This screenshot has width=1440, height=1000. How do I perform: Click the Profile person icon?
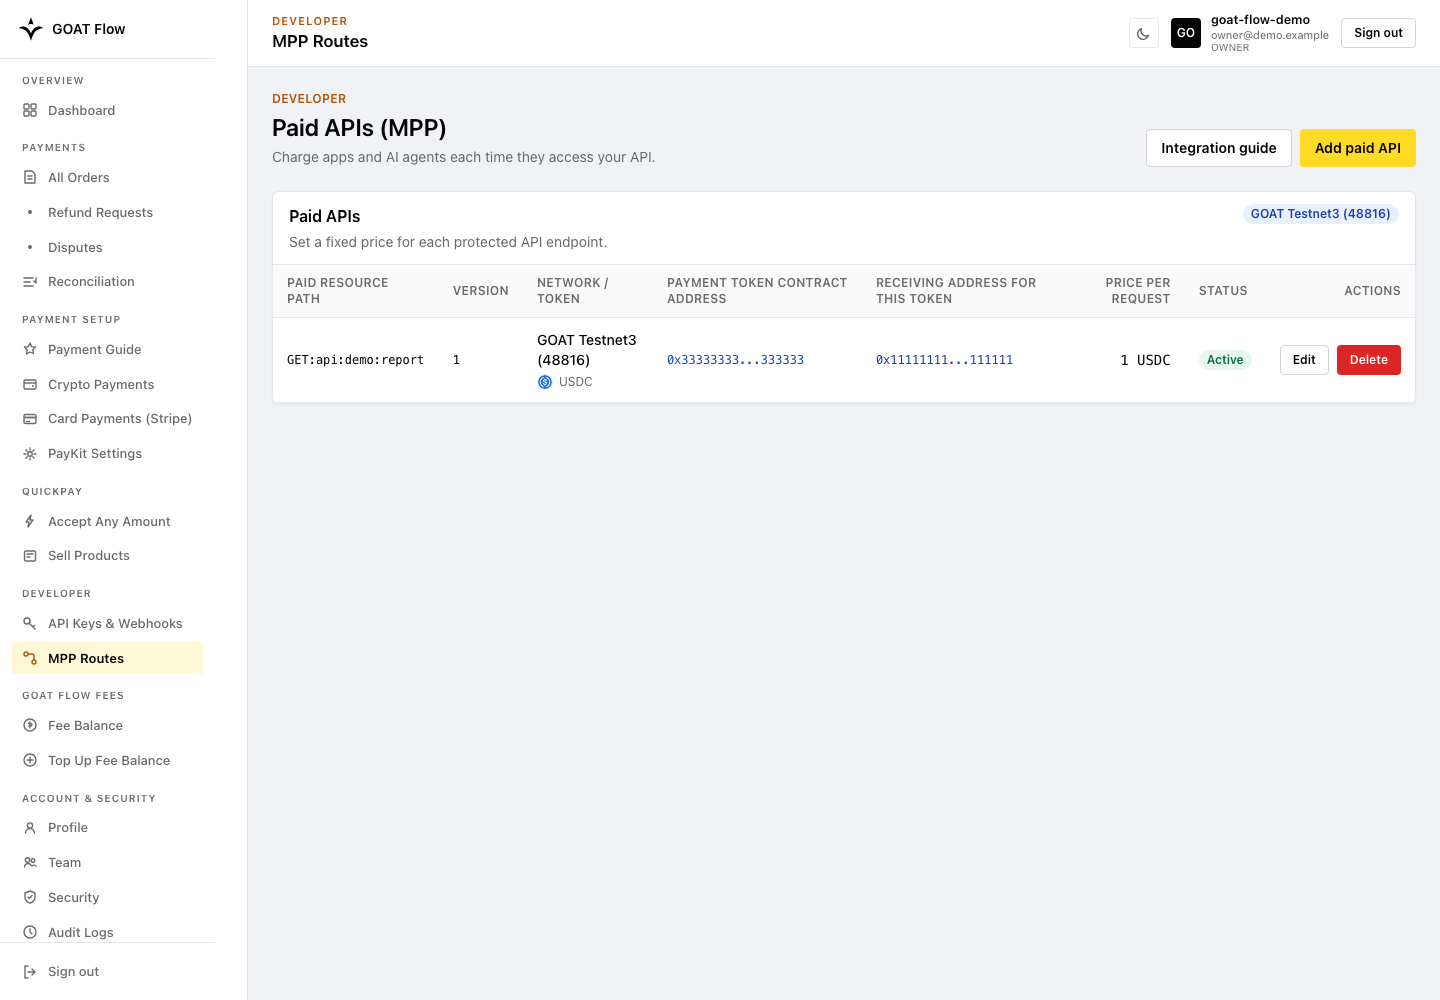30,828
